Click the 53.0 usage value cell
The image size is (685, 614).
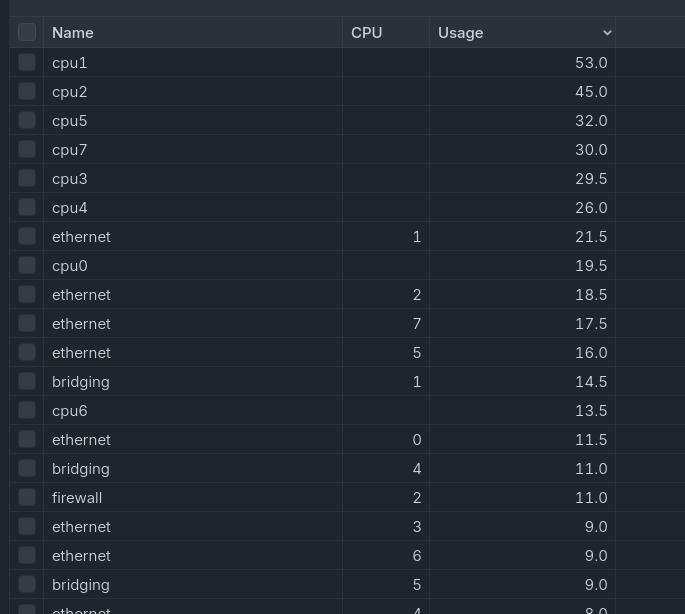[590, 62]
